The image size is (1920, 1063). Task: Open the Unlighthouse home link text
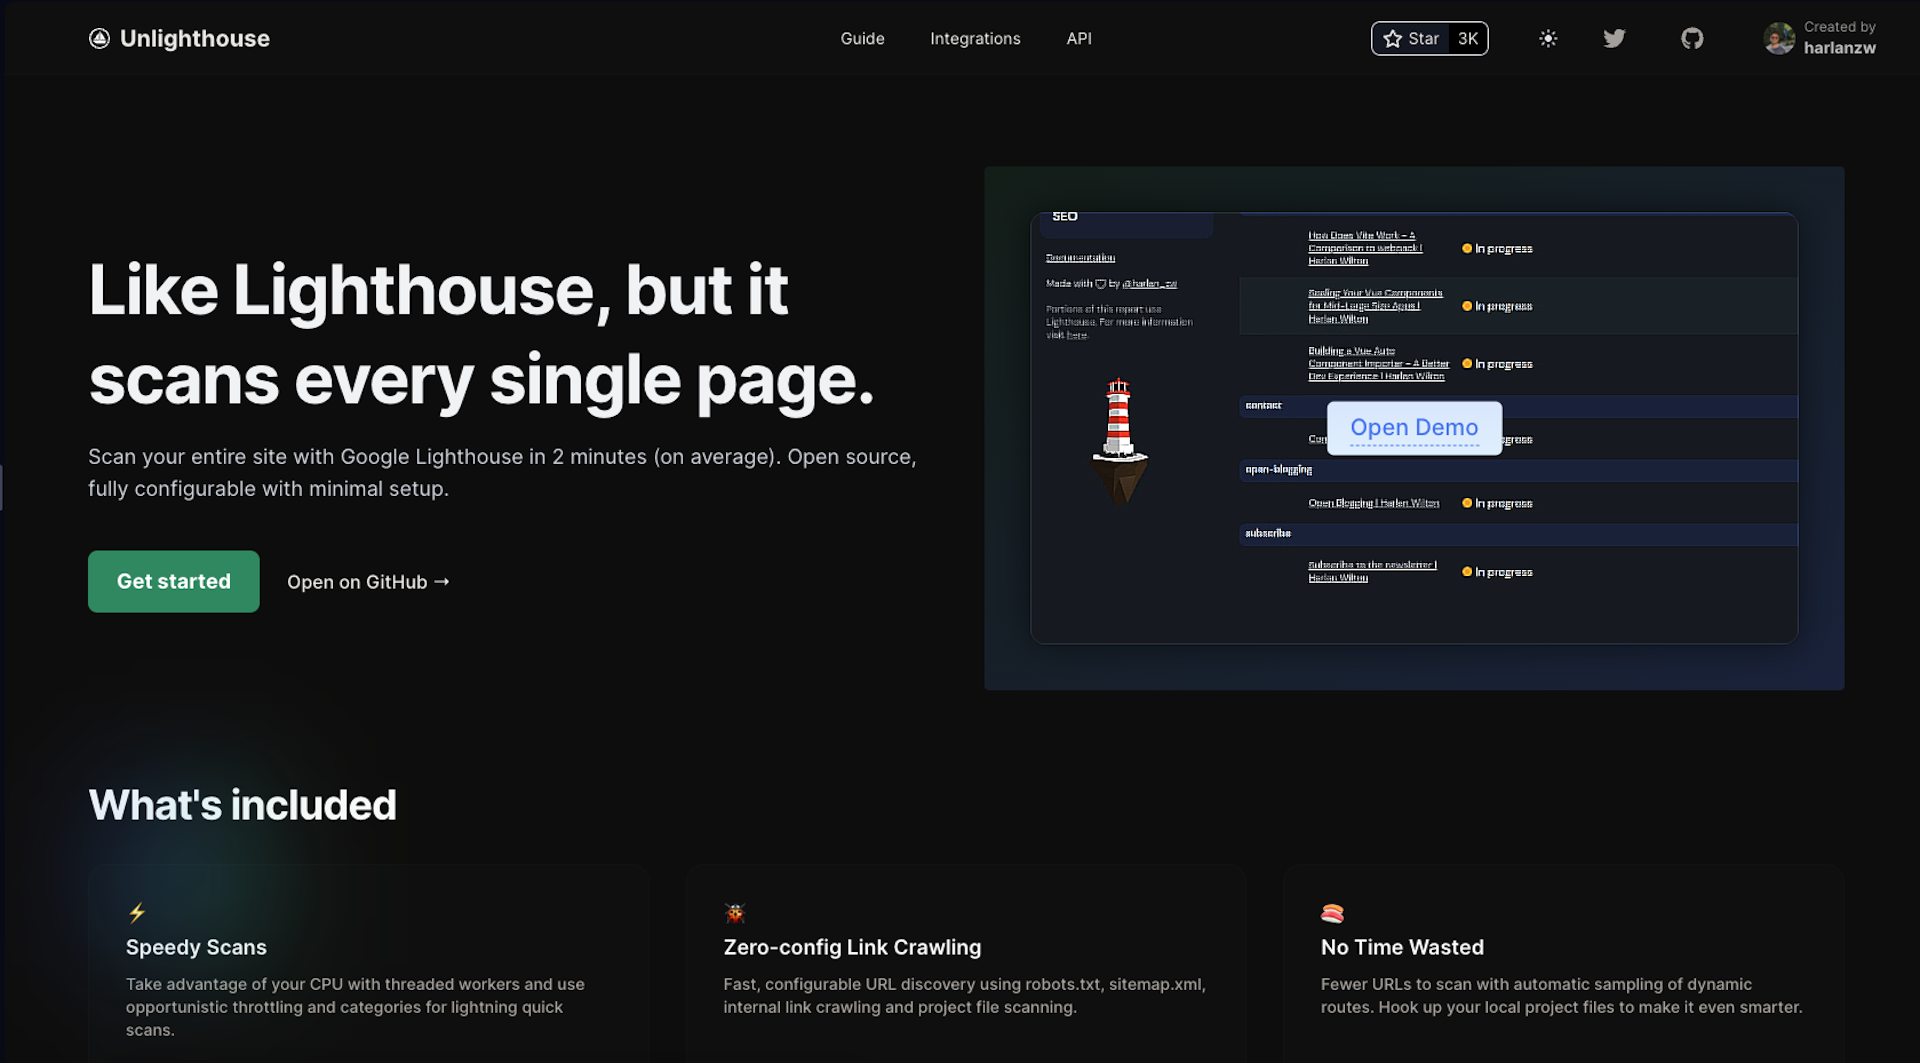click(194, 38)
